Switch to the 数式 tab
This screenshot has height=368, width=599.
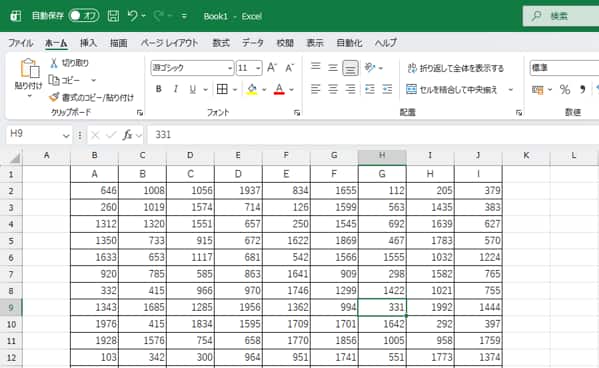(x=221, y=43)
